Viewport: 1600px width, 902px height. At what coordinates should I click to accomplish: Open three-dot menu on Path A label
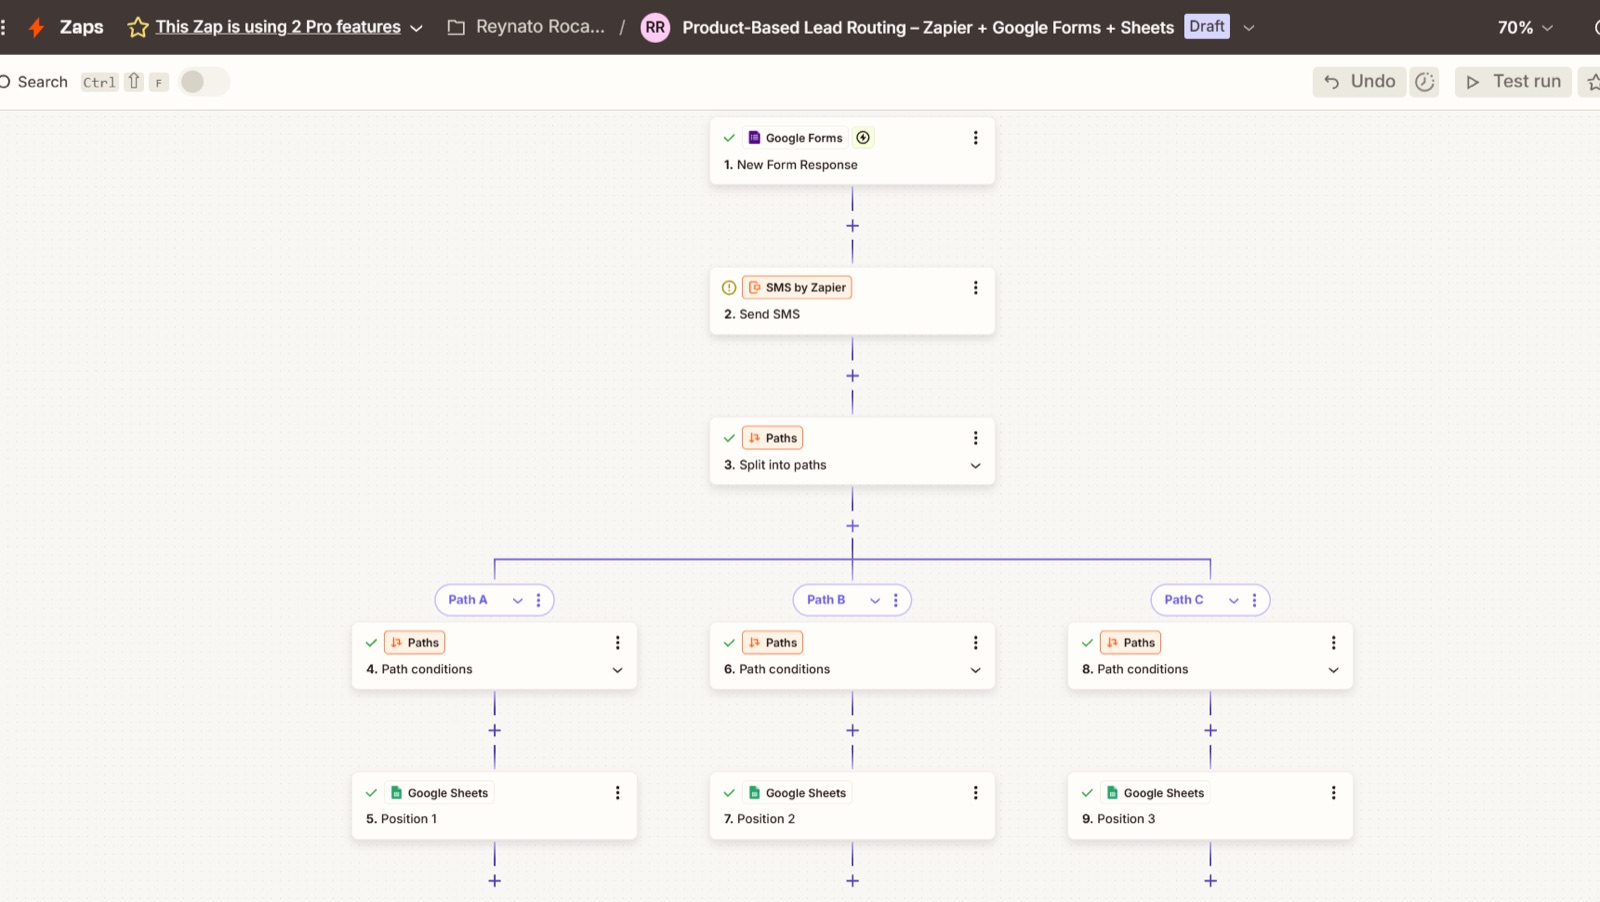click(x=538, y=600)
